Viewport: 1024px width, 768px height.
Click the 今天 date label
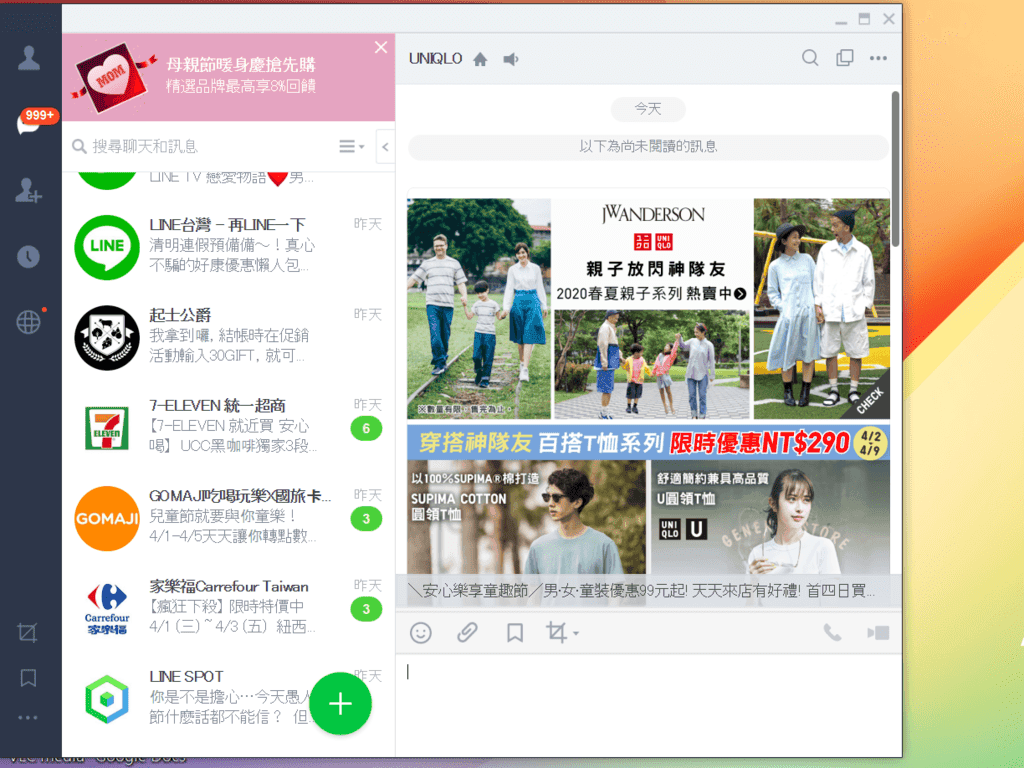648,109
